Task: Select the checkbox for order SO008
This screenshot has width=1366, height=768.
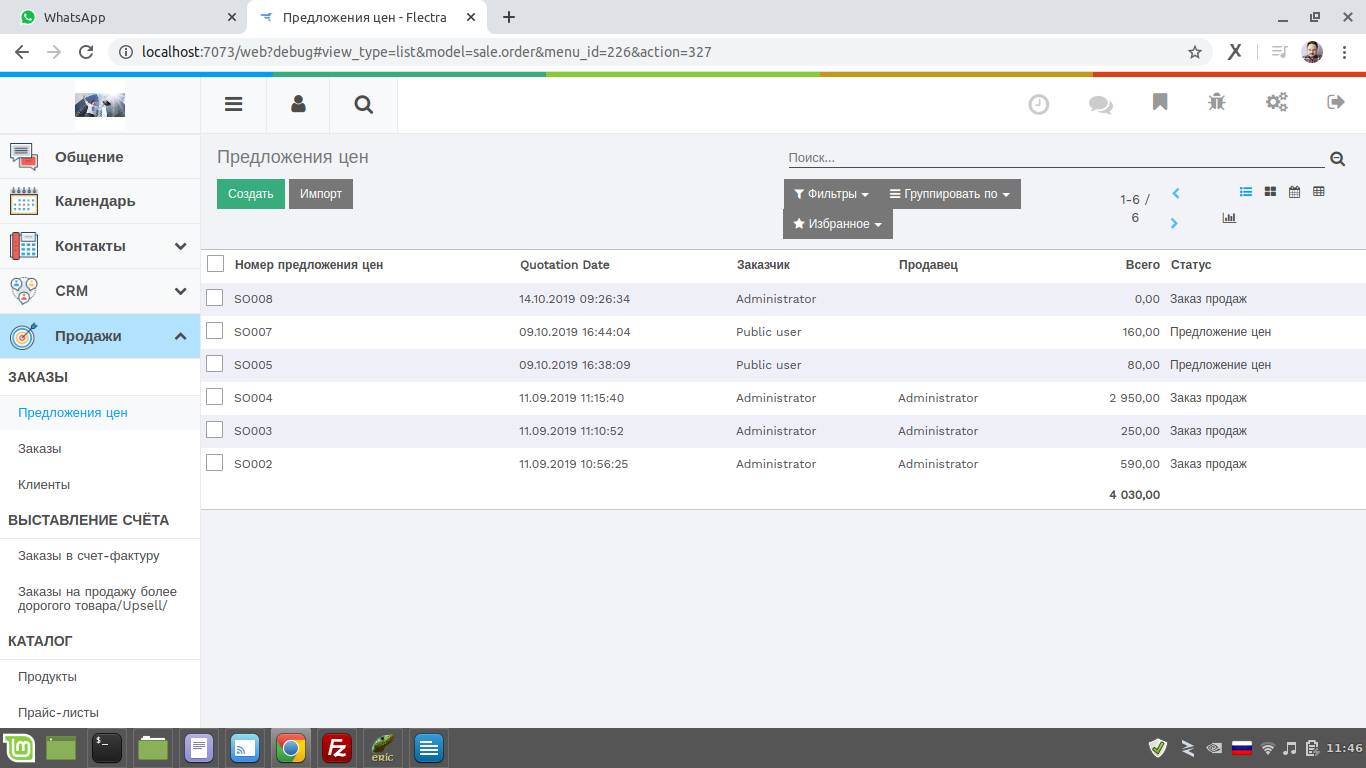Action: (215, 298)
